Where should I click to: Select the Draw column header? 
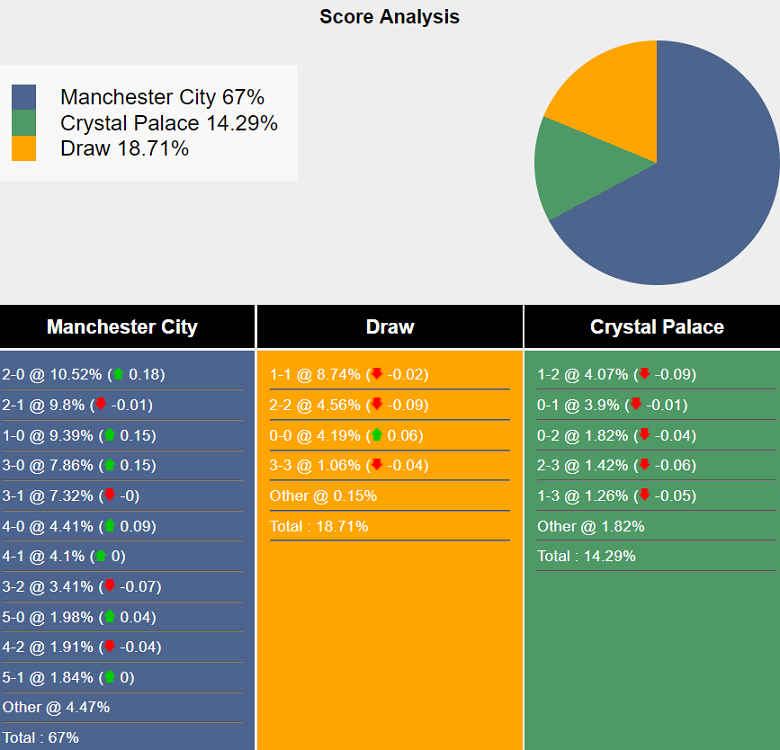pyautogui.click(x=390, y=327)
